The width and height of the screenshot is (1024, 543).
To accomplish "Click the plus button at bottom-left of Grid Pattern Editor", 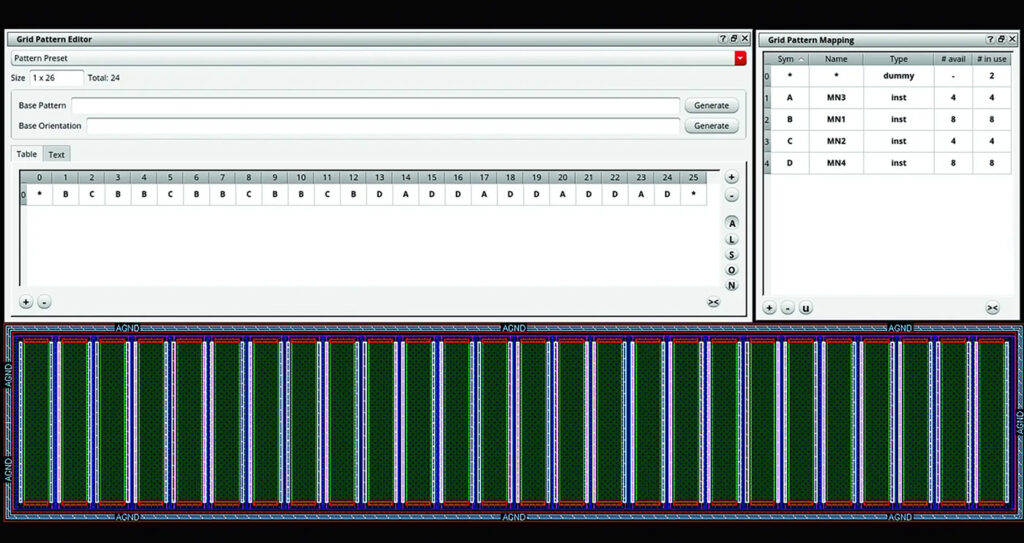I will (x=26, y=302).
